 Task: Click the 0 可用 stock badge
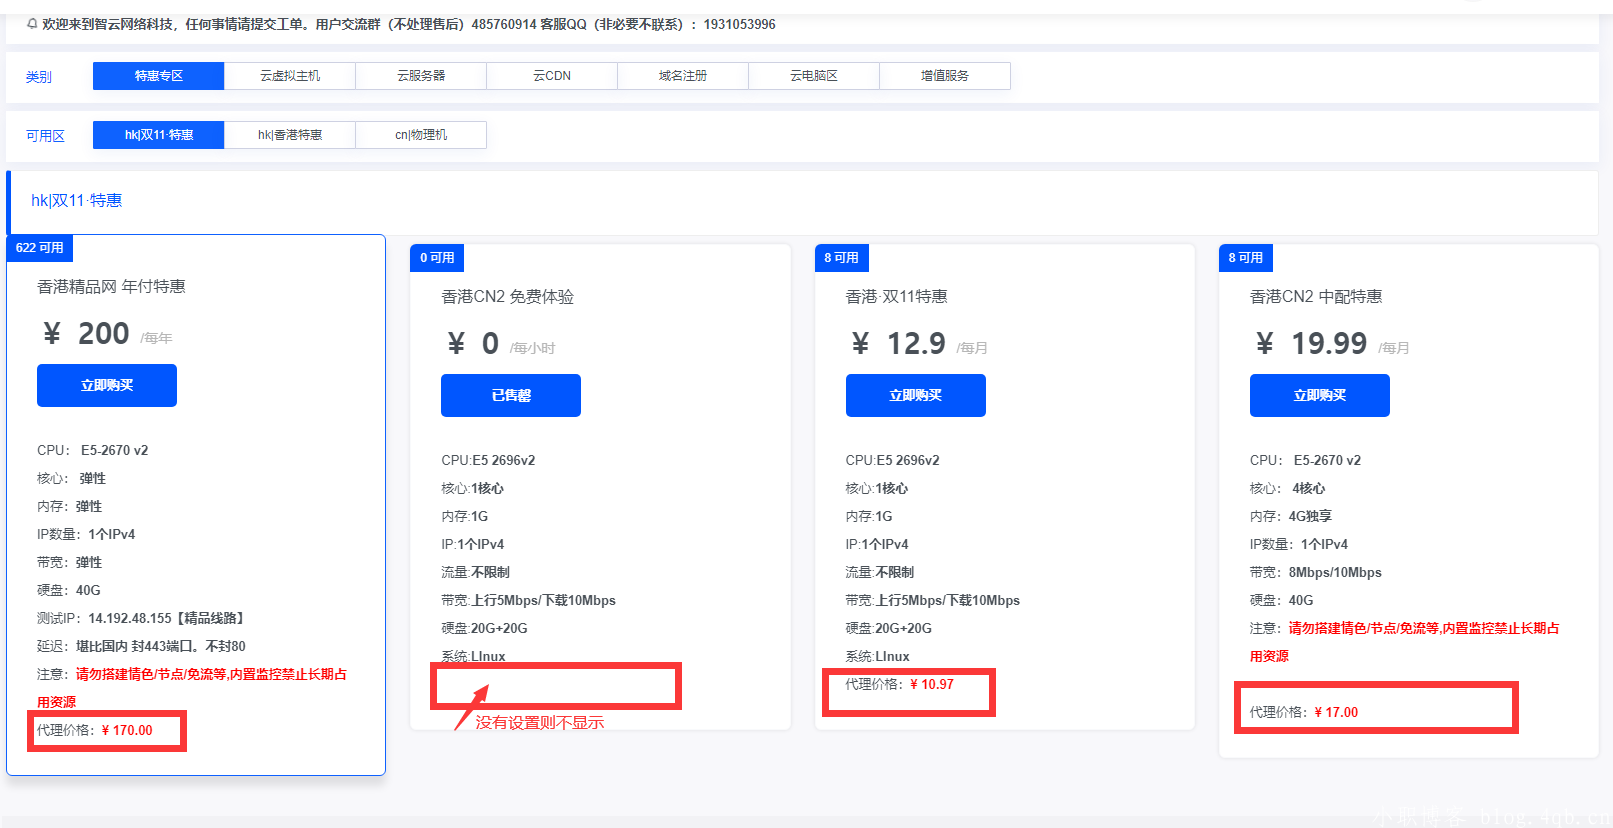[x=437, y=258]
